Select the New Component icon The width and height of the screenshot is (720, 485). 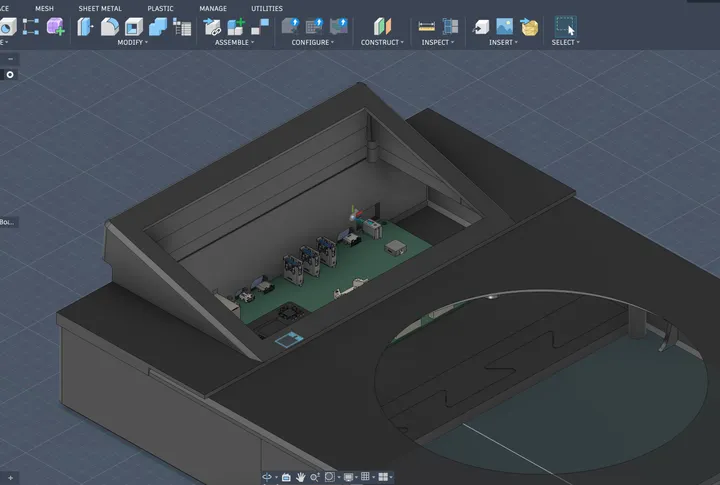(x=236, y=27)
